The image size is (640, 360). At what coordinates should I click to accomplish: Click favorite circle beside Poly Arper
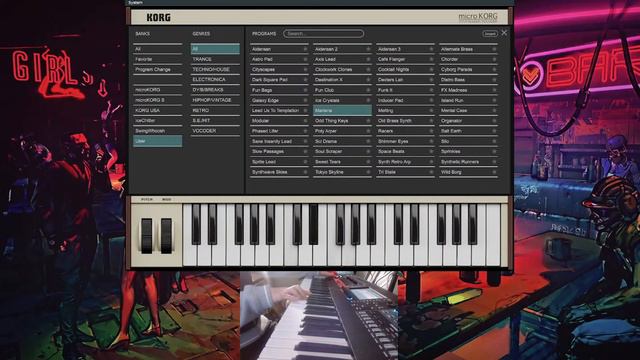click(368, 131)
